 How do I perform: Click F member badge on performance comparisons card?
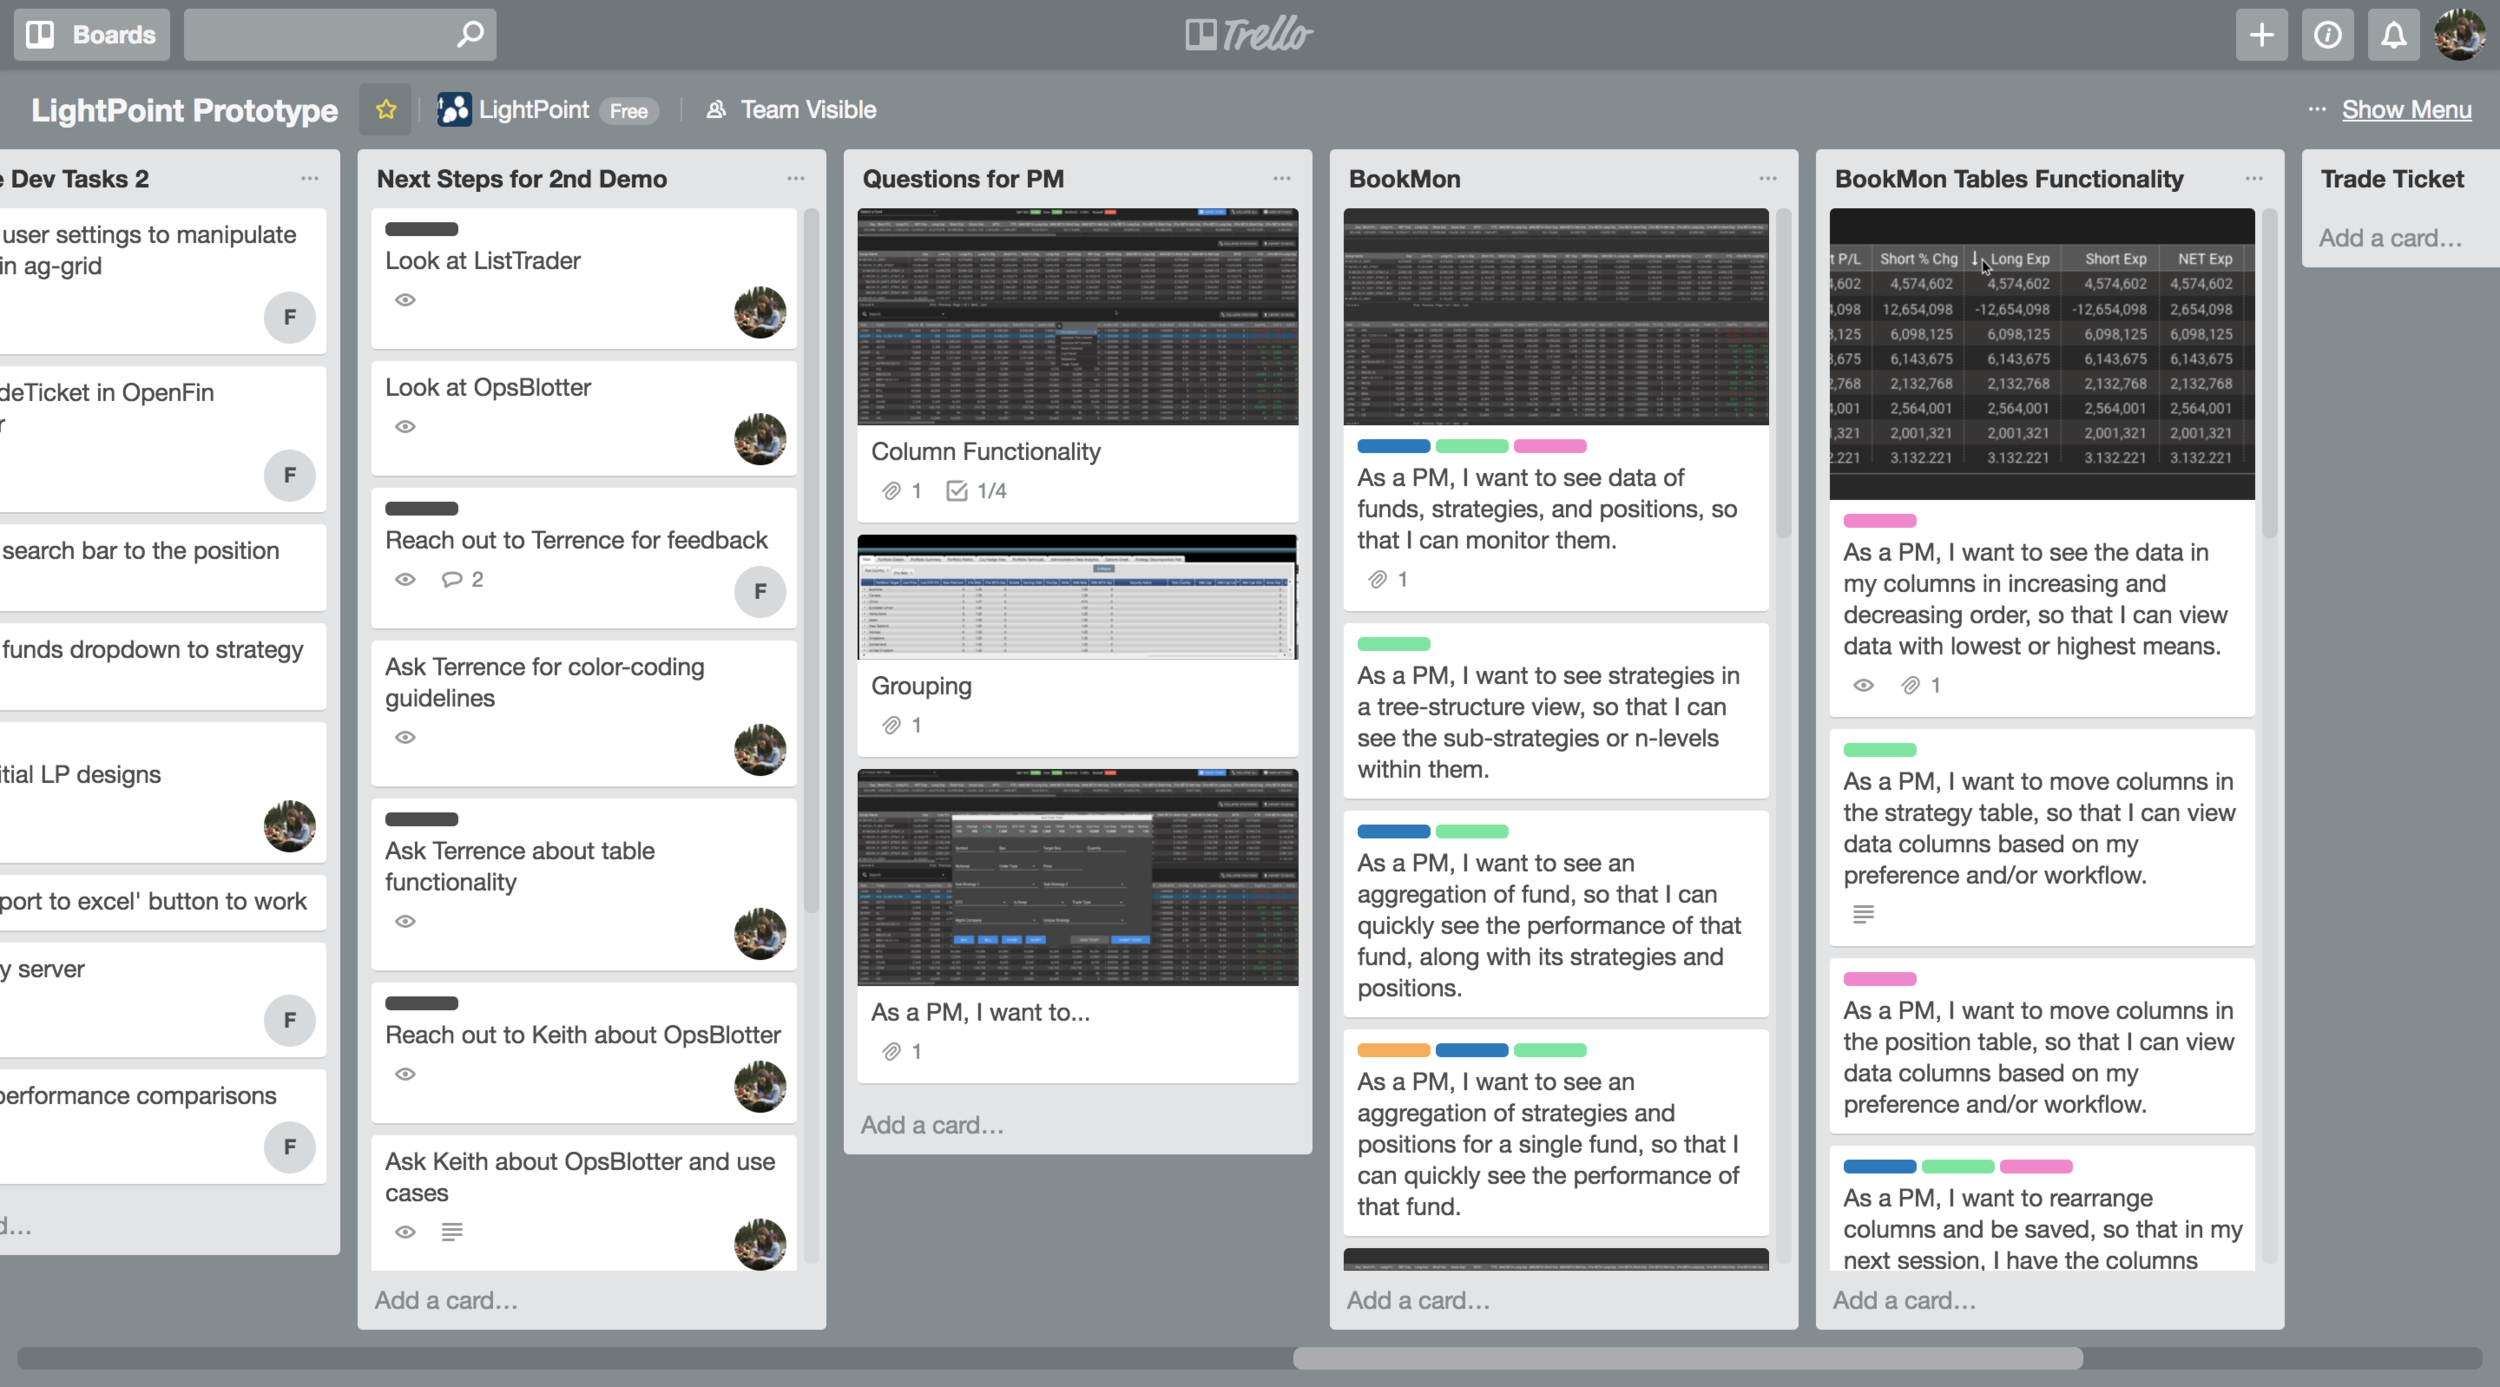290,1147
